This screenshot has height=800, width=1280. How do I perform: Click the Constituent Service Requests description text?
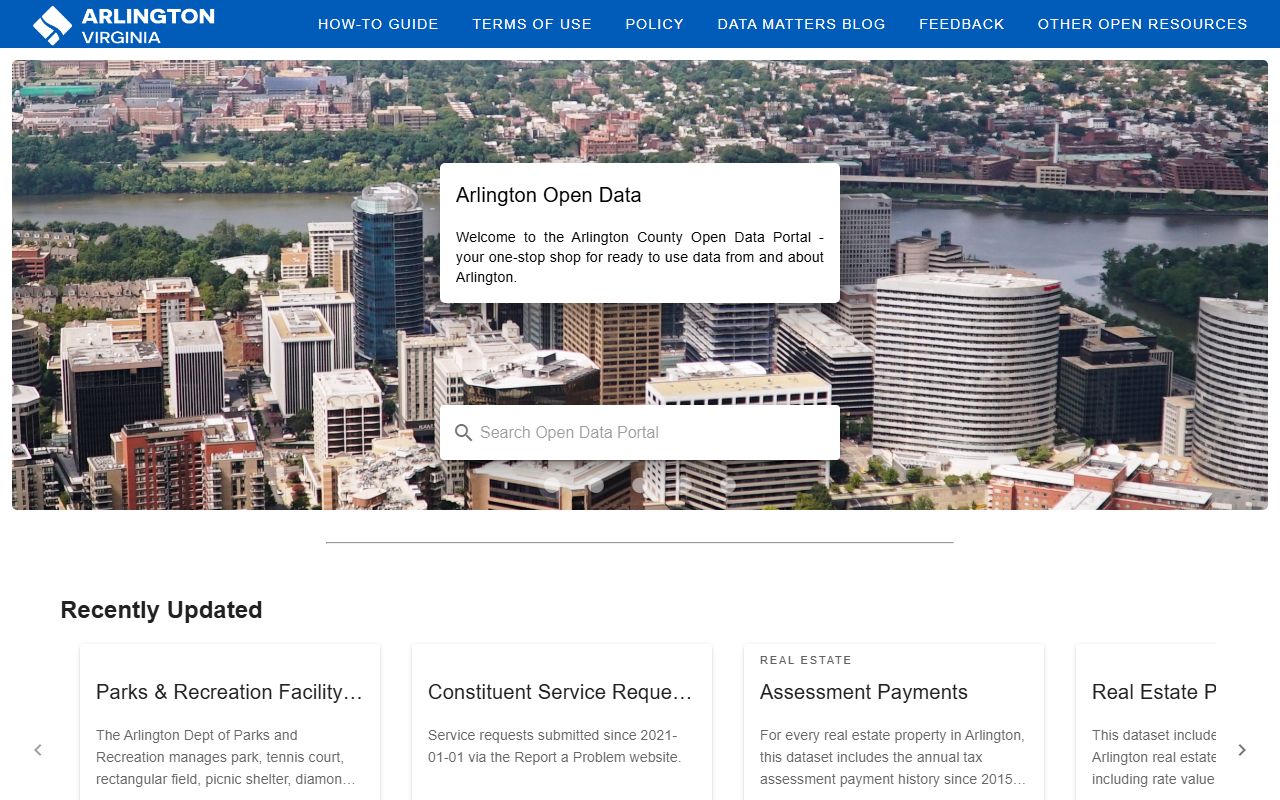(555, 746)
